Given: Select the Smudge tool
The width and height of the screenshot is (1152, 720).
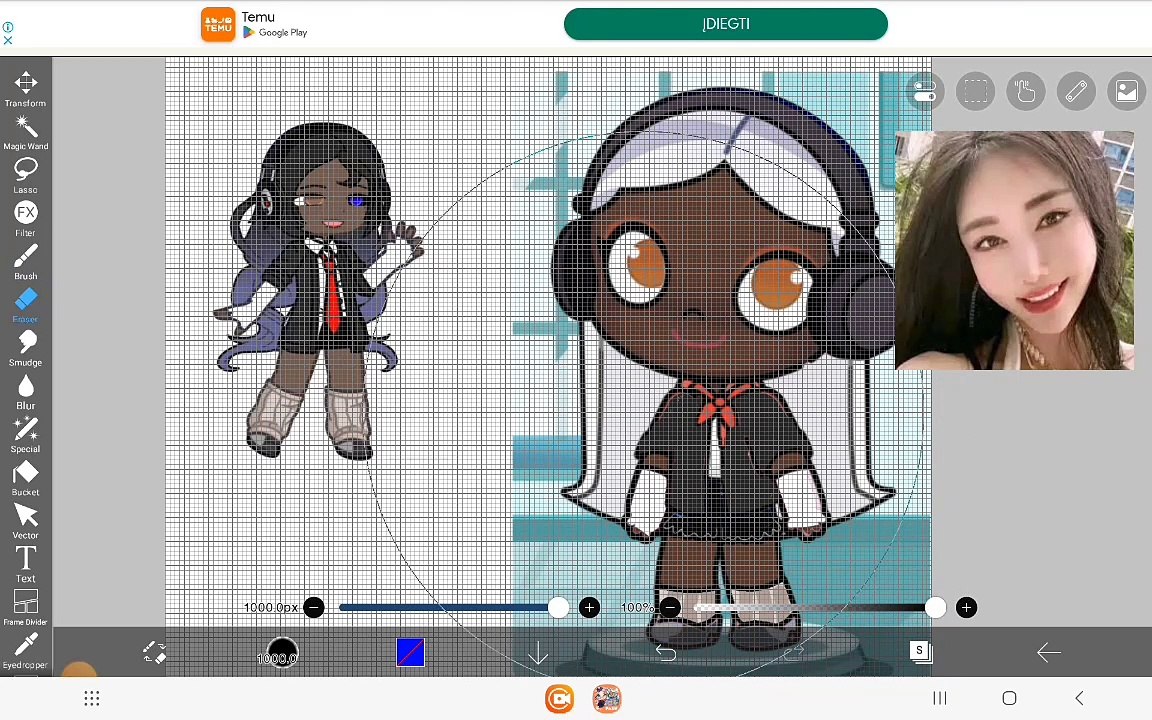Looking at the screenshot, I should tap(26, 349).
